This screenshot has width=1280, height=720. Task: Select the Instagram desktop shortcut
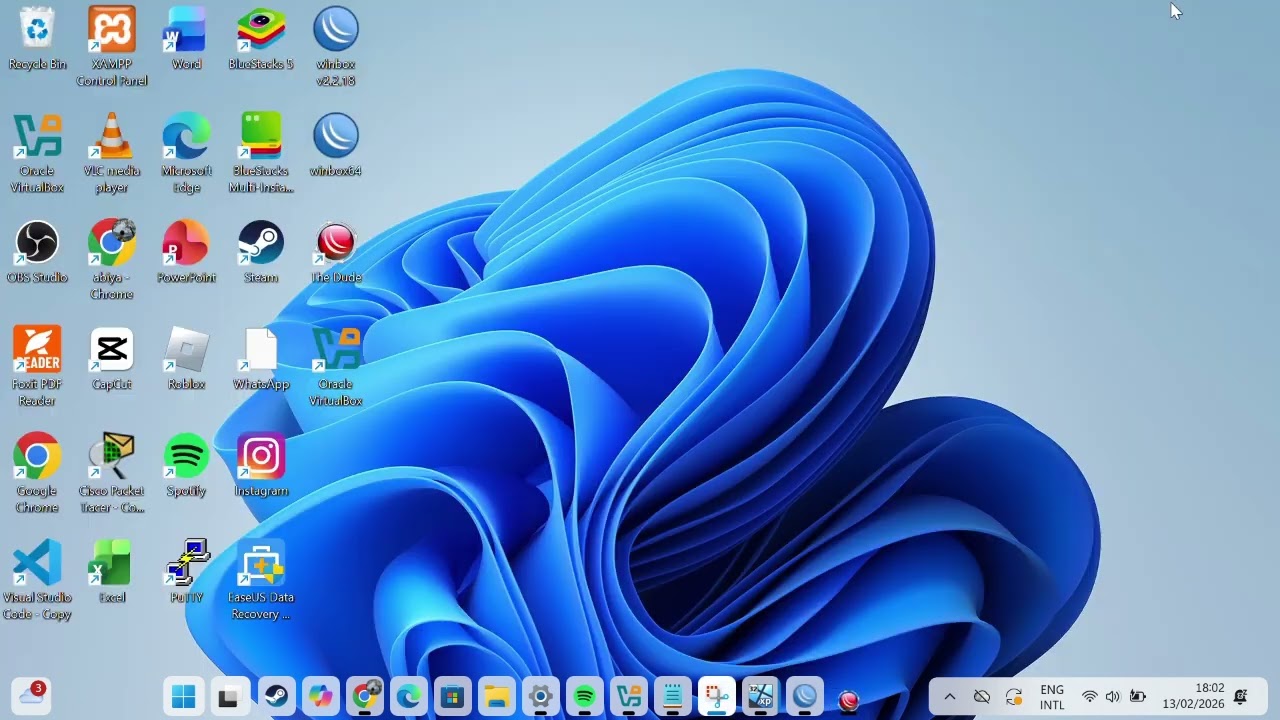coord(261,465)
